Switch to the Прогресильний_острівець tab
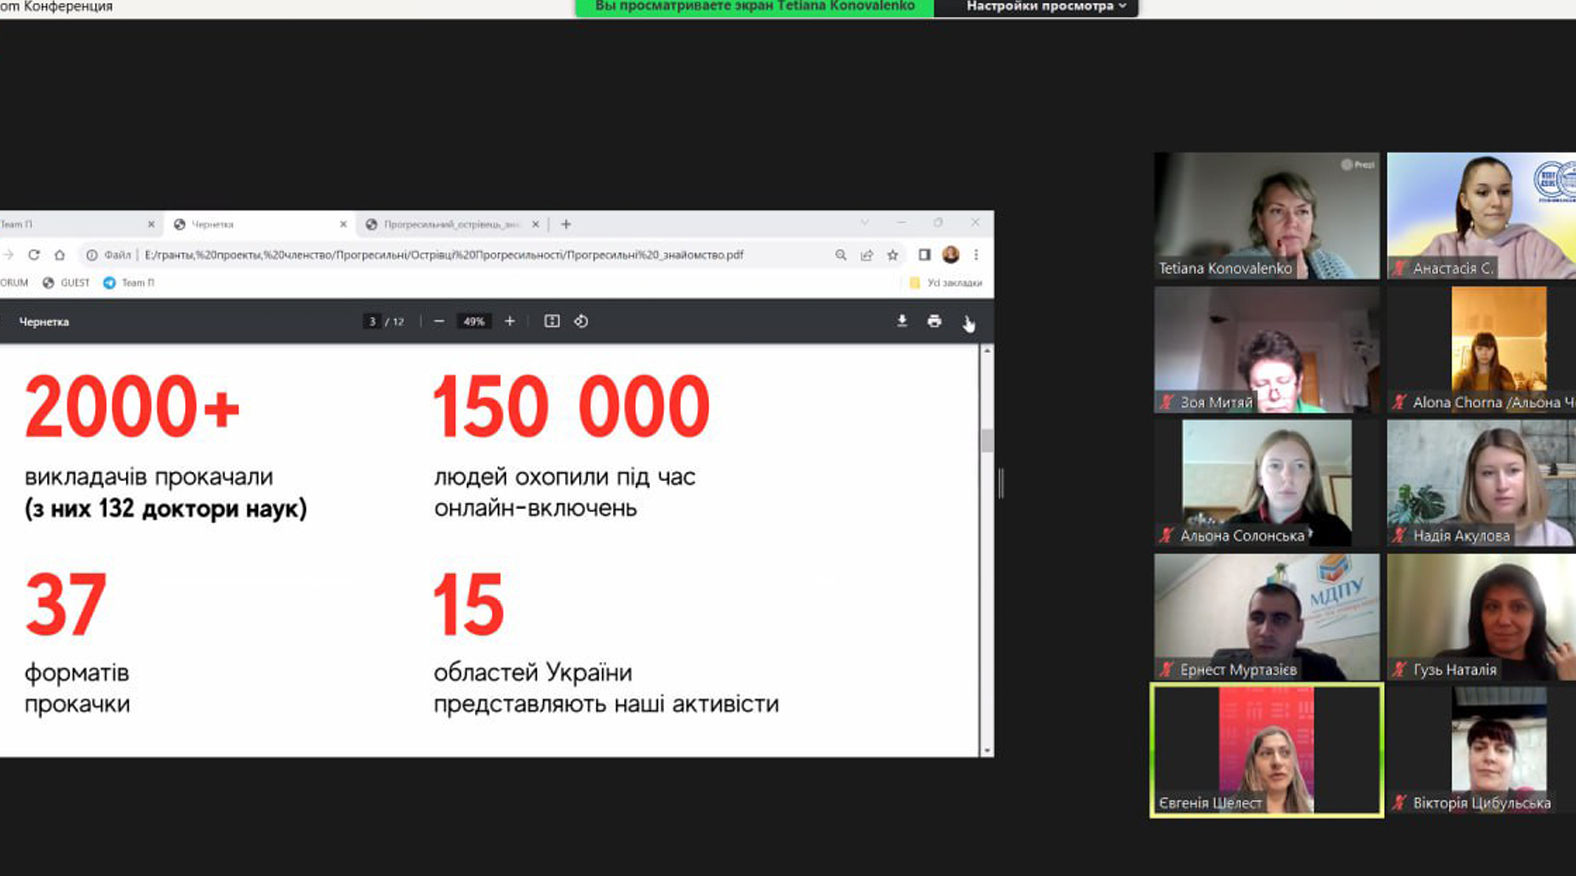Viewport: 1576px width, 881px height. pyautogui.click(x=451, y=225)
